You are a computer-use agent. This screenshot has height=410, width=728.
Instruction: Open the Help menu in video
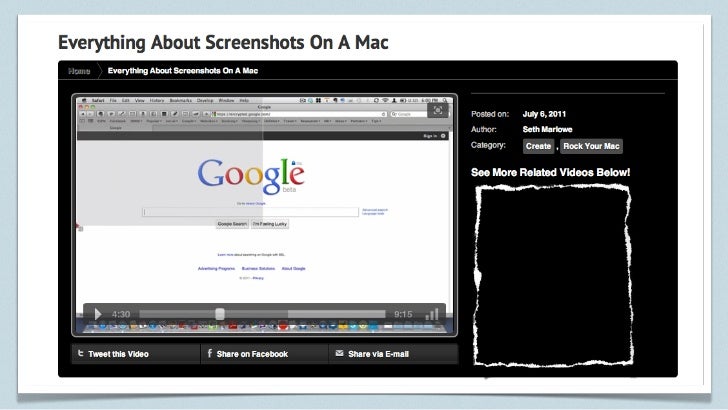point(244,100)
